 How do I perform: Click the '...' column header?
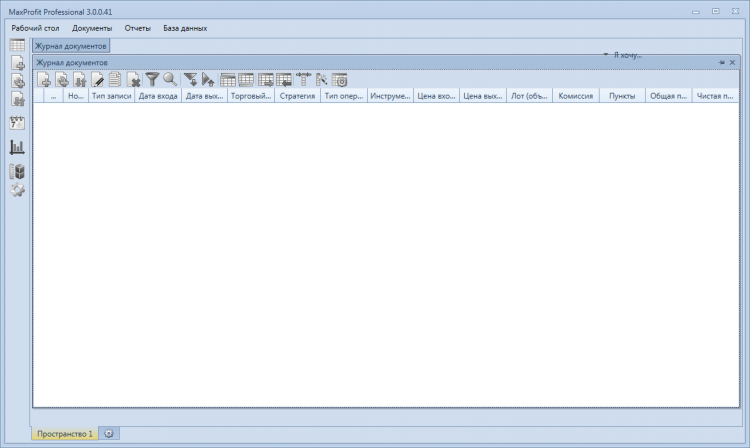tap(54, 96)
